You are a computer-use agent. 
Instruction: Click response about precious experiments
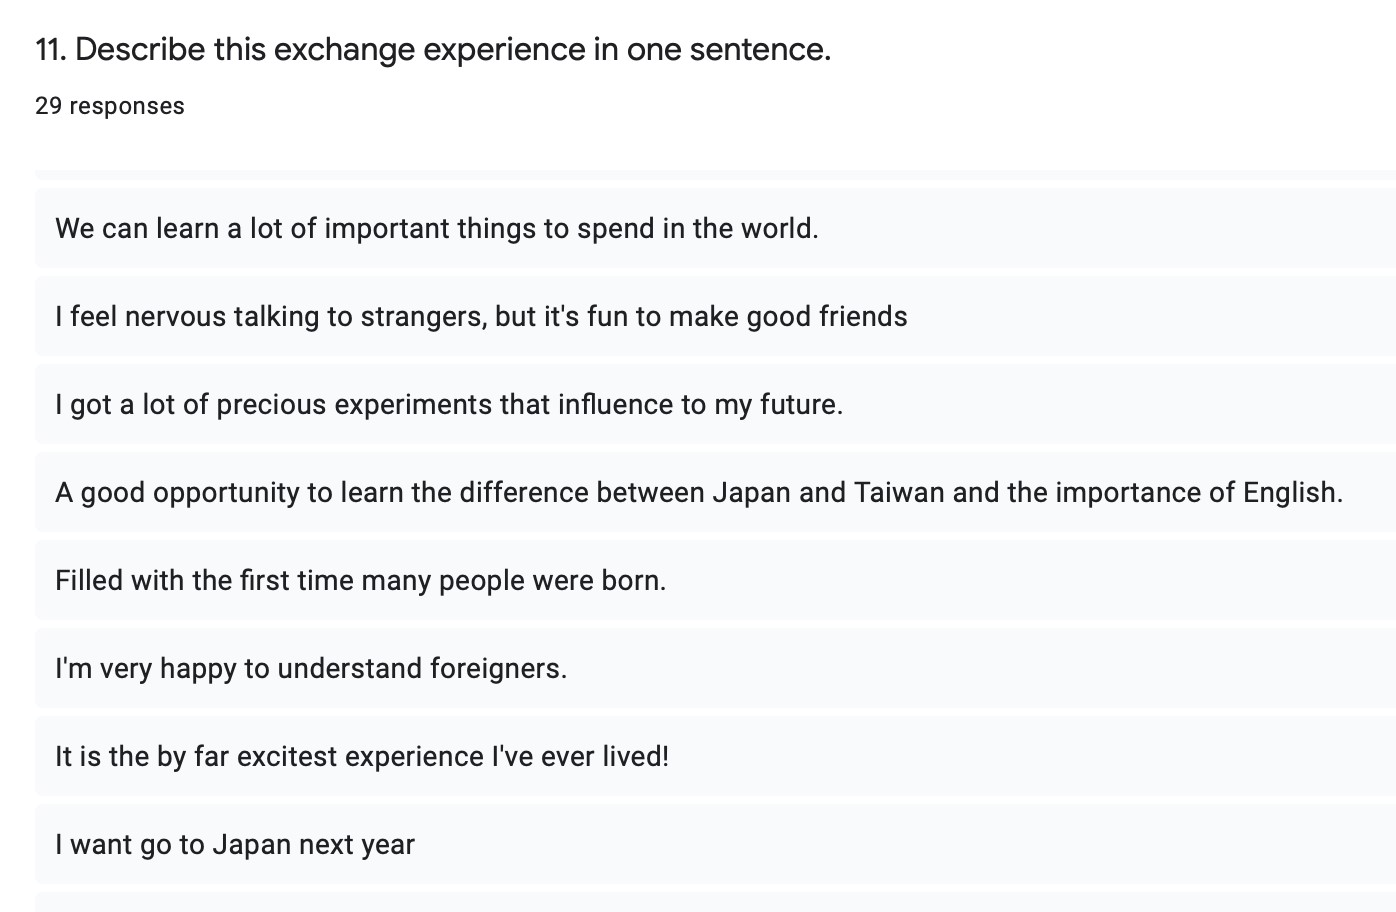tap(715, 404)
